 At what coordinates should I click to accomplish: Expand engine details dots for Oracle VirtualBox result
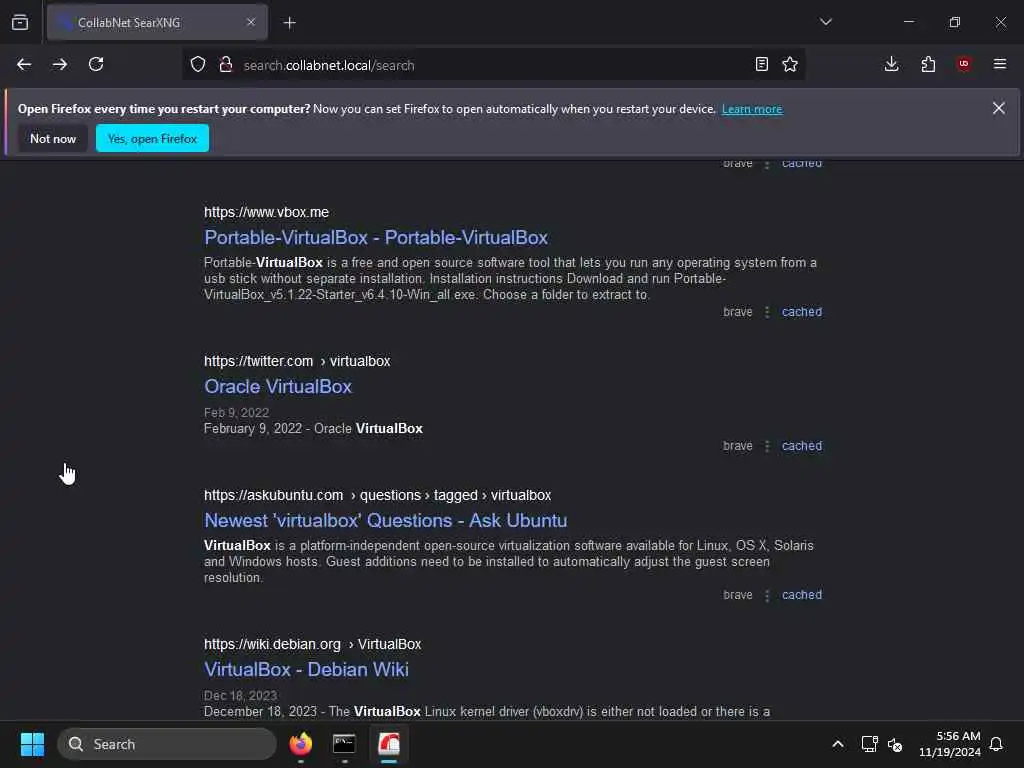point(767,446)
